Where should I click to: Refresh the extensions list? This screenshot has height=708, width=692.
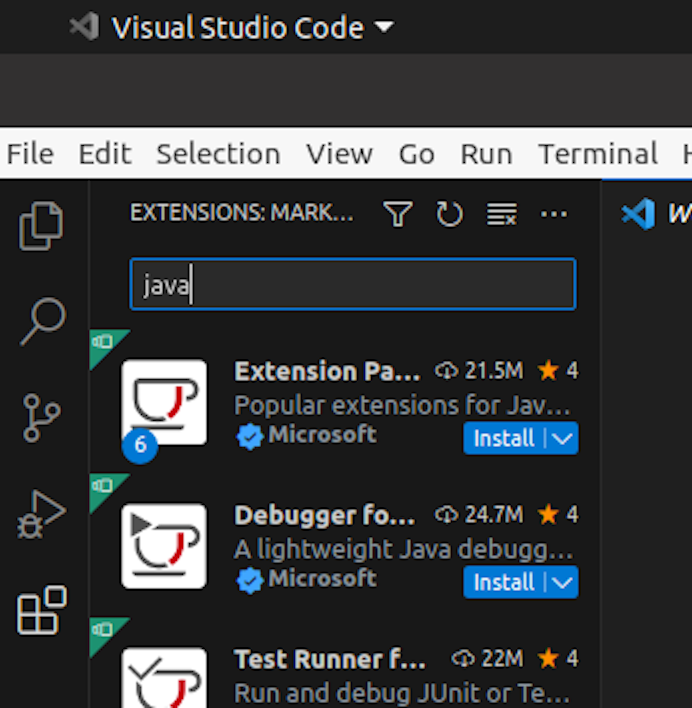click(449, 214)
